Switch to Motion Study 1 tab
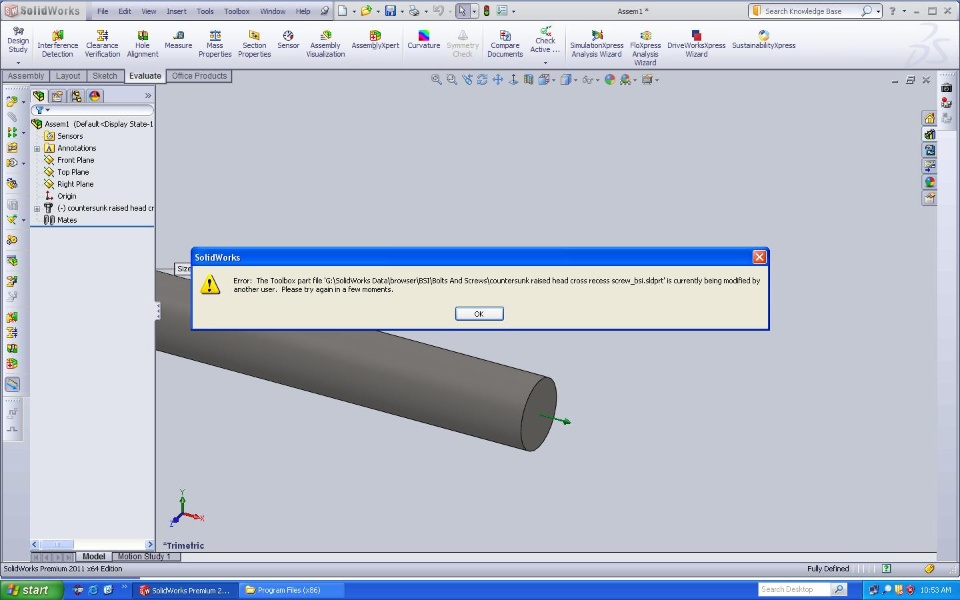The height and width of the screenshot is (600, 960). 144,557
